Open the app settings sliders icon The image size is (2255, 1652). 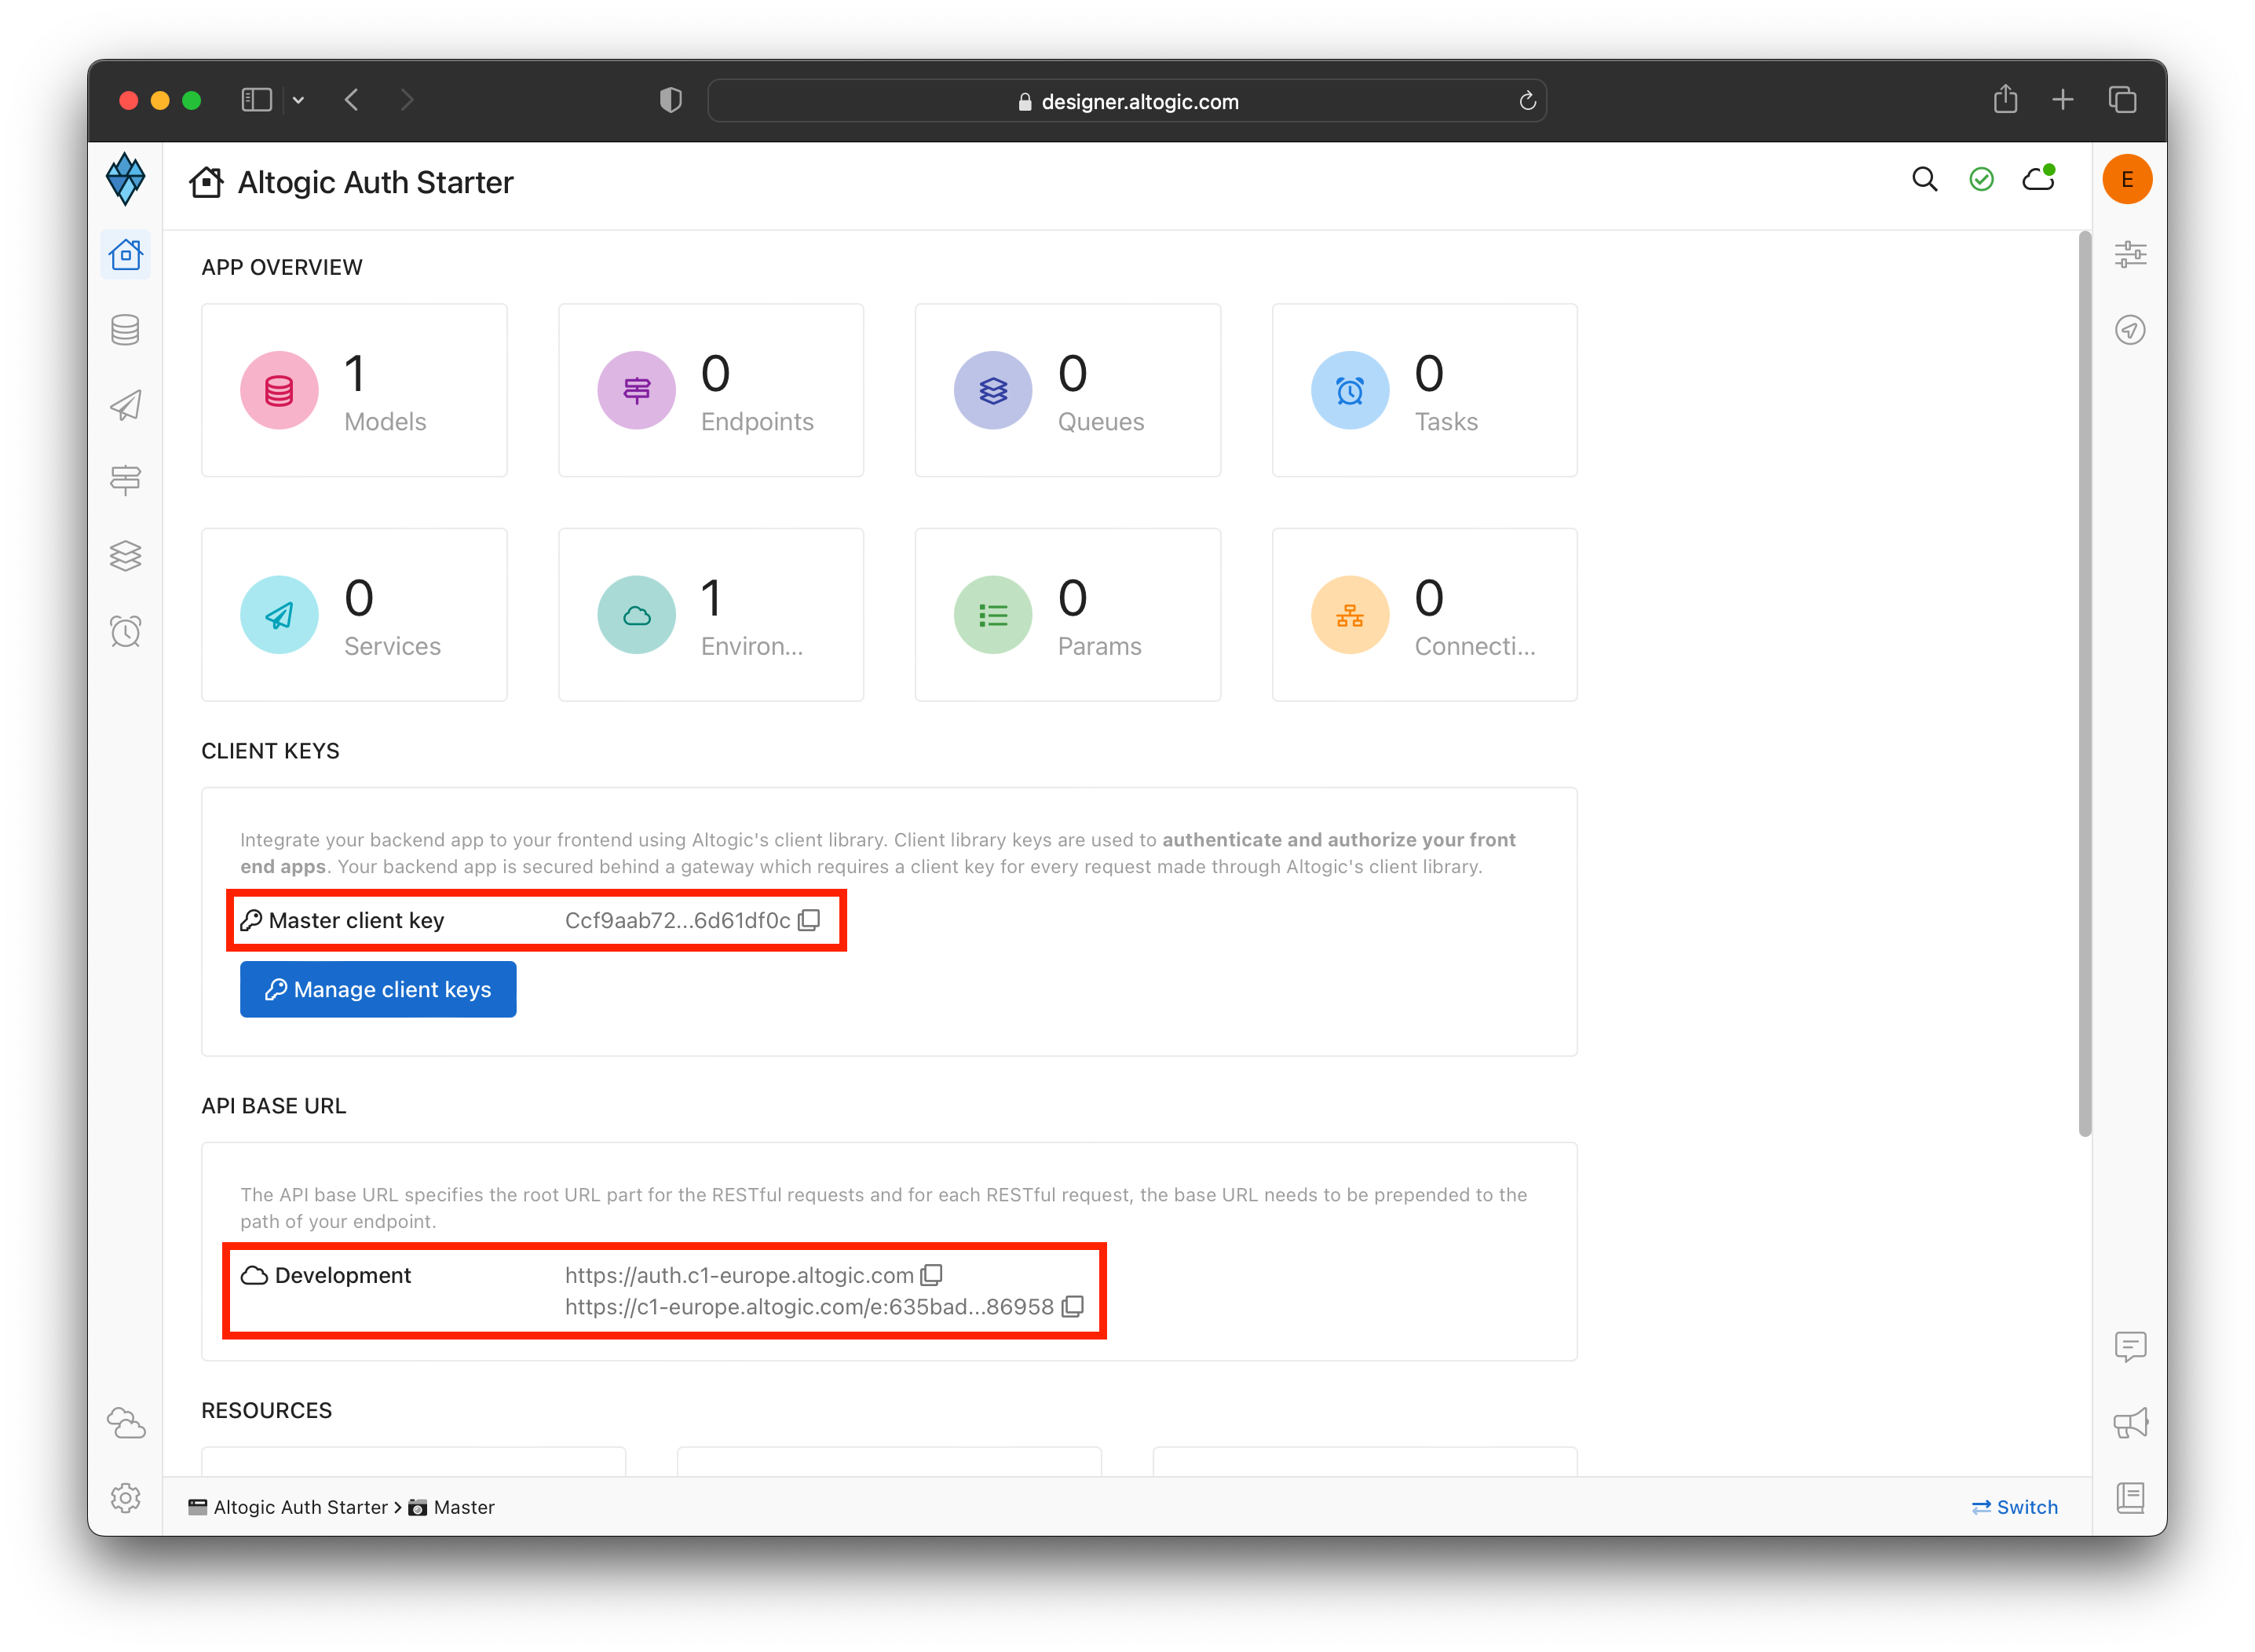click(2130, 254)
